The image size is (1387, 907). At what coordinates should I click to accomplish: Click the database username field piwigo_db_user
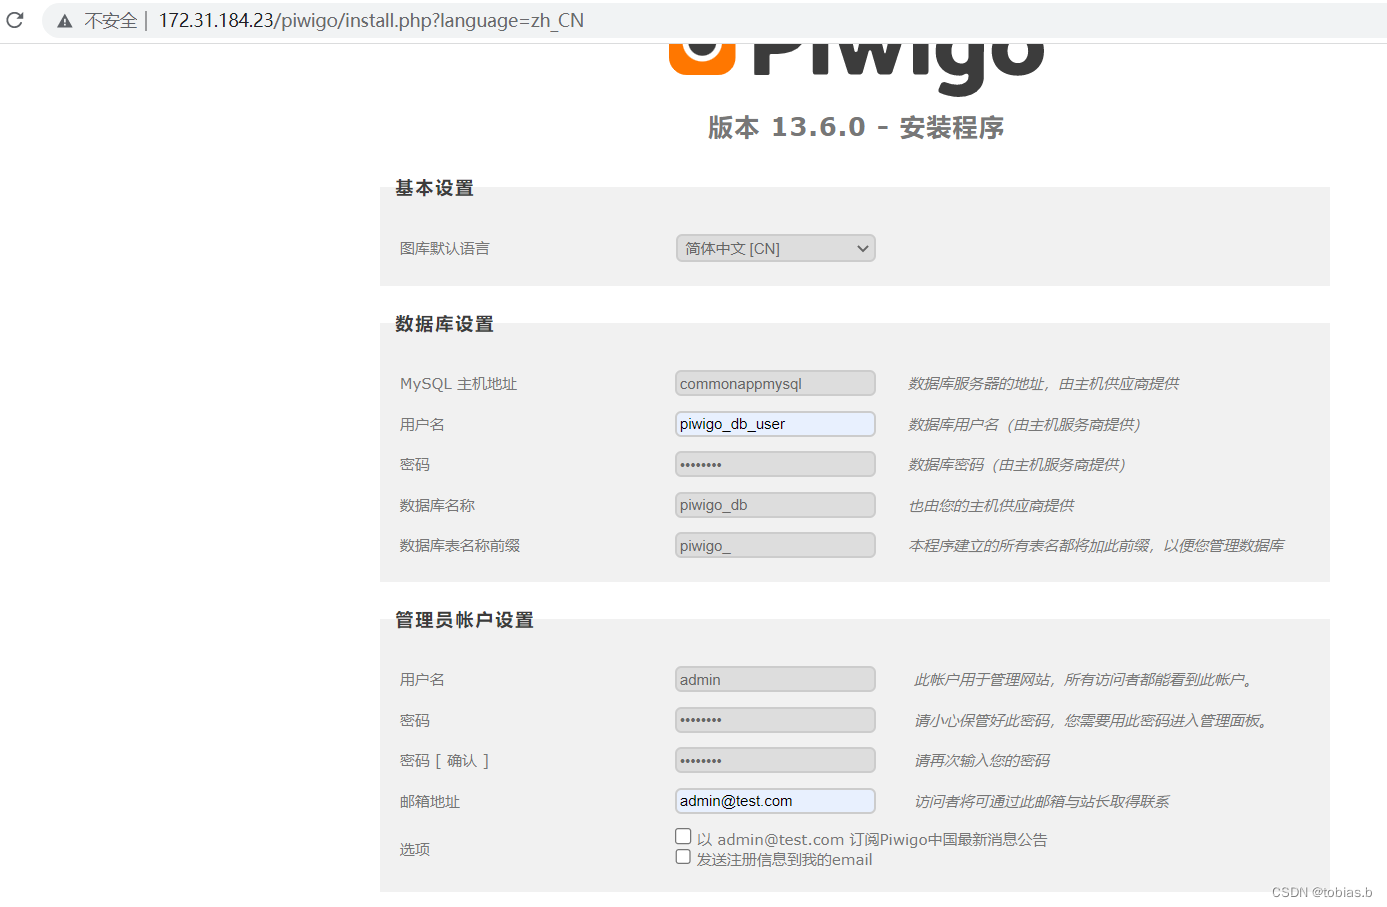[775, 424]
